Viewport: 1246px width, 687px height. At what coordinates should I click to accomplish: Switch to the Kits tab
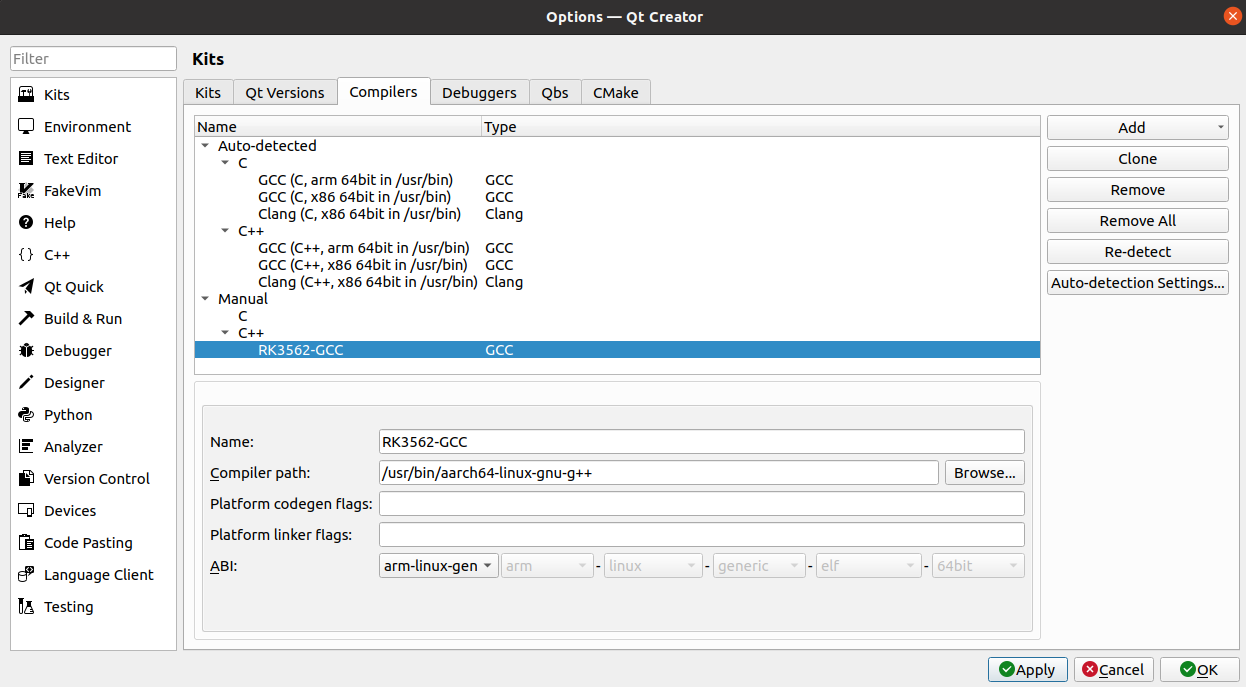(x=208, y=92)
